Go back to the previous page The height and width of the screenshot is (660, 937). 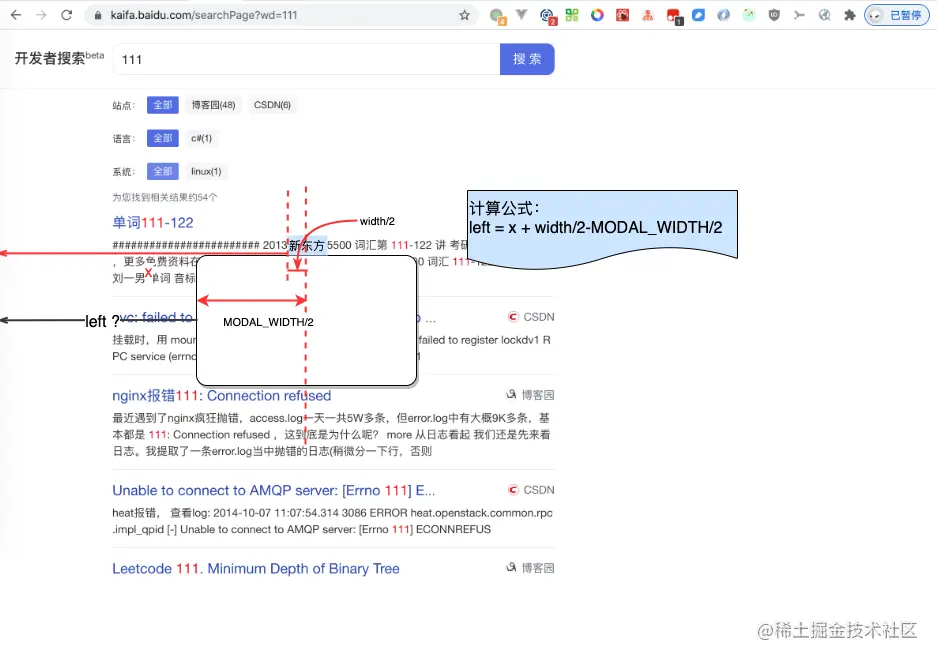[16, 15]
